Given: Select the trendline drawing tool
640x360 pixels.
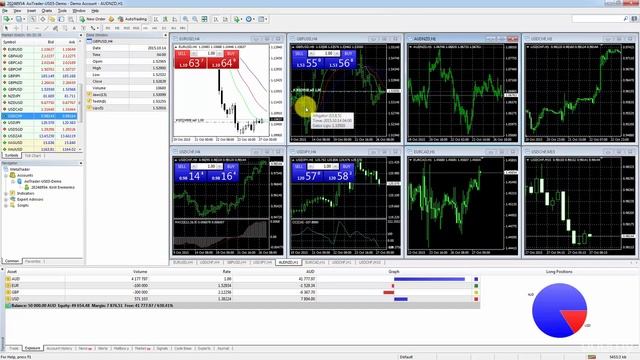Looking at the screenshot, I should tap(46, 28).
